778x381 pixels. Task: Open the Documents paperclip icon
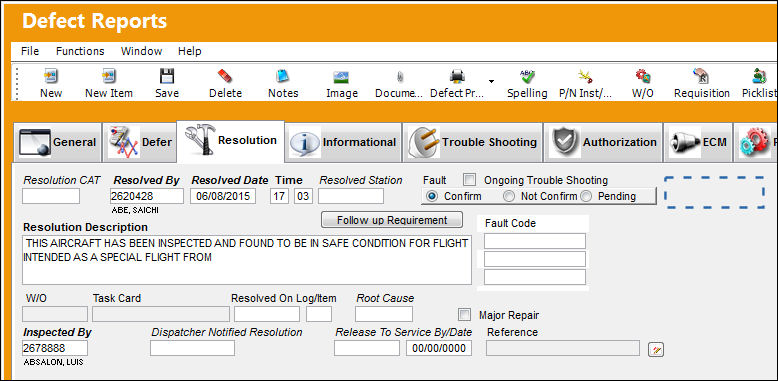(x=399, y=77)
